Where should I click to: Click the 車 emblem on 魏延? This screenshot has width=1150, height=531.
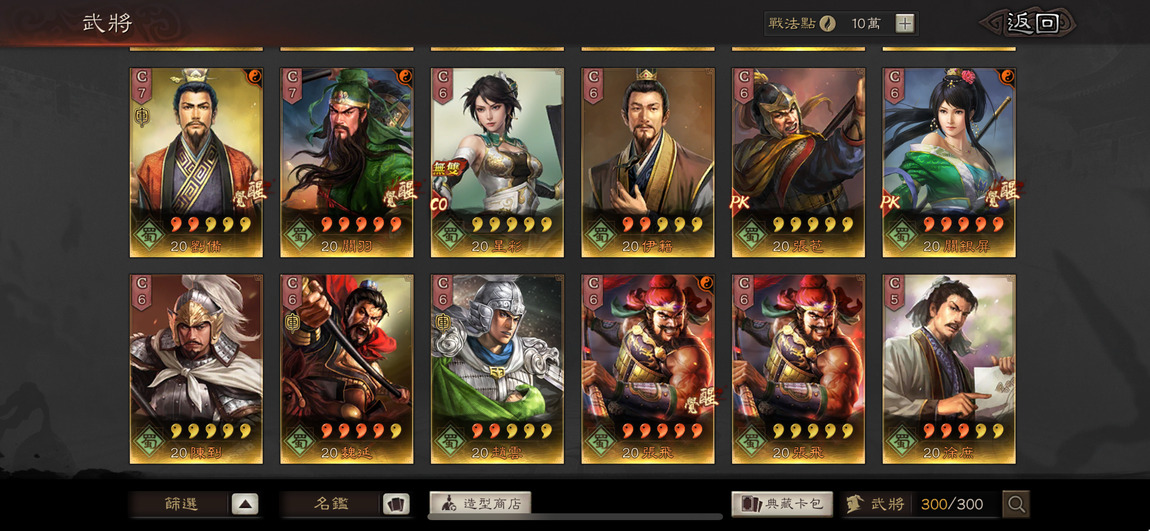[x=291, y=321]
